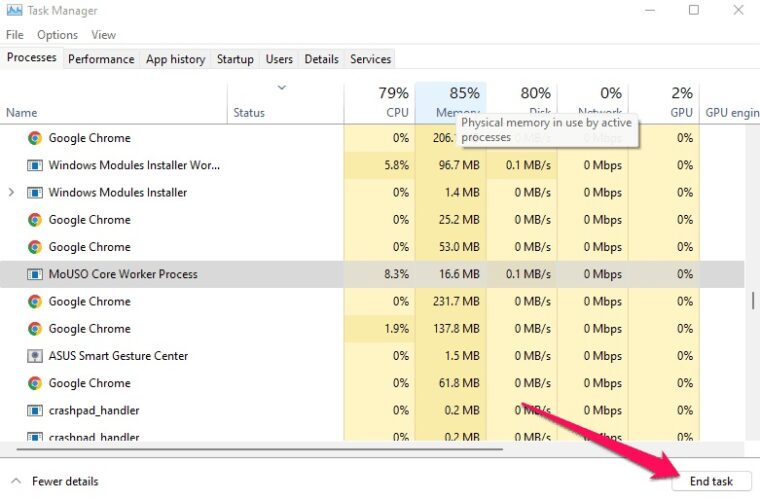Click Chrome icon in the 53.0 MB row
The width and height of the screenshot is (760, 500).
[34, 247]
